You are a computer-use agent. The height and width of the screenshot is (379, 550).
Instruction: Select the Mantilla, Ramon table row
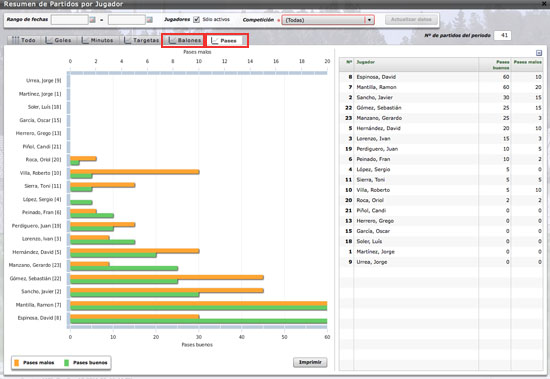coord(441,87)
